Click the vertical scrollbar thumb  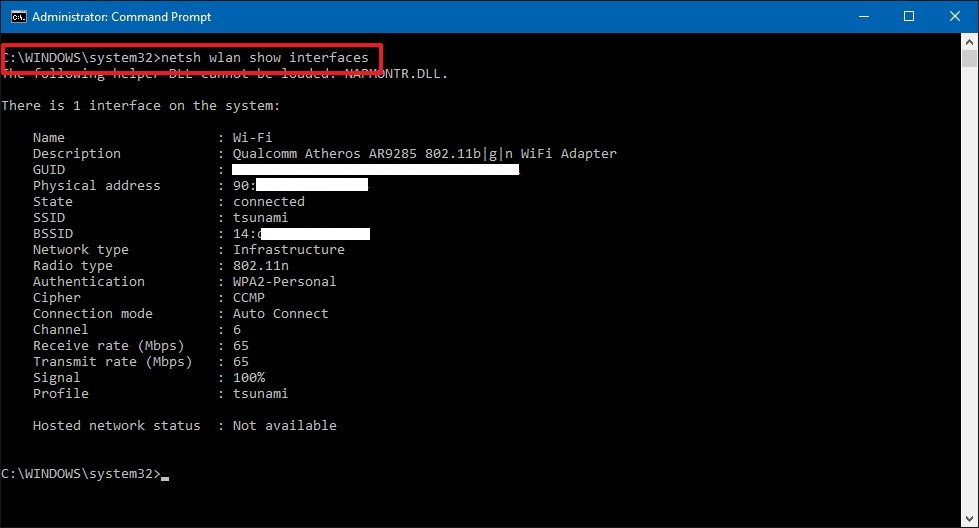(x=969, y=58)
